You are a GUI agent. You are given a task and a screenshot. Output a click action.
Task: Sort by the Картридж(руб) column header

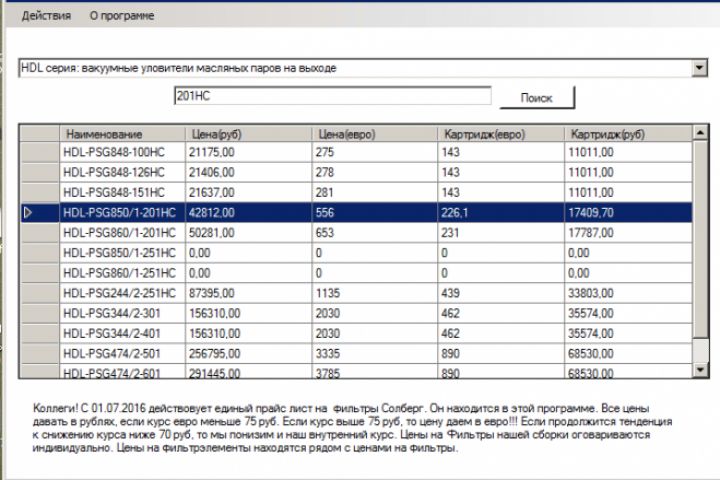click(x=628, y=134)
